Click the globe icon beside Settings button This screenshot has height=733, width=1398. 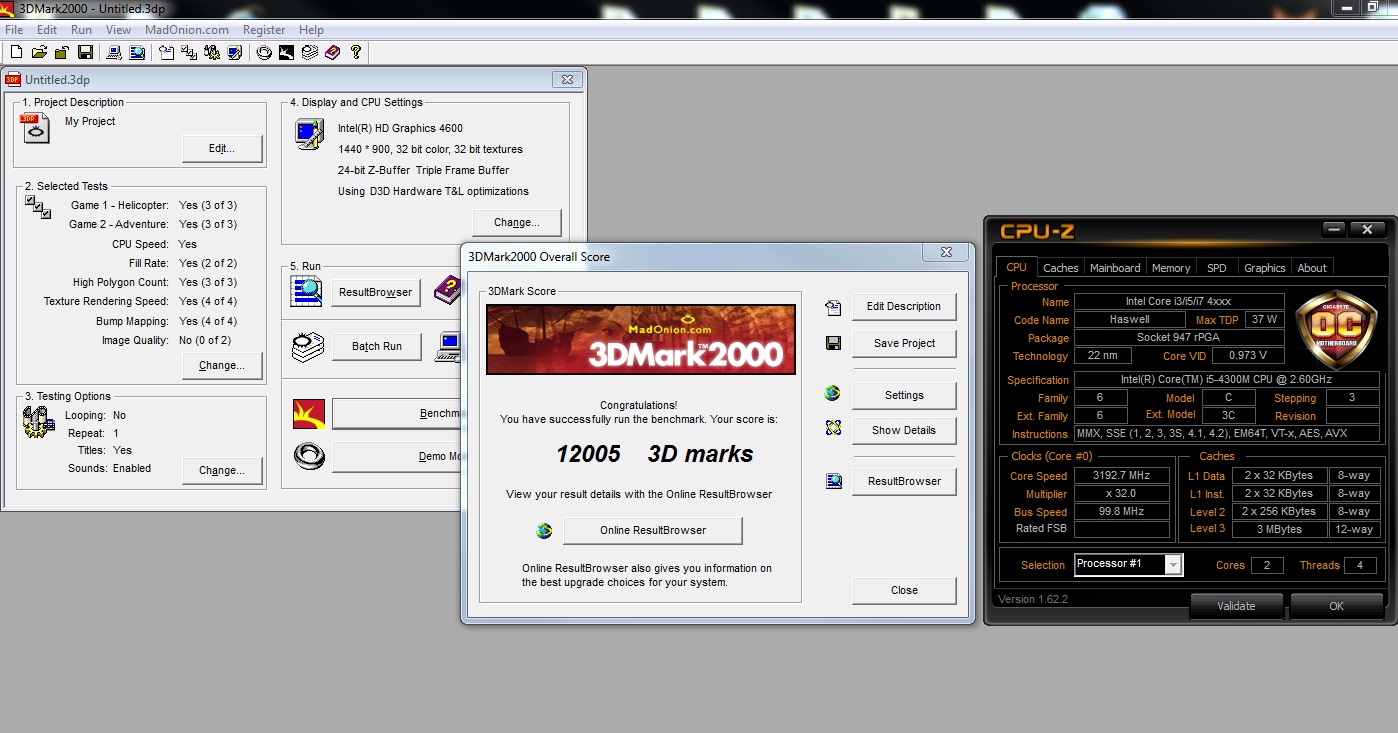[x=833, y=394]
